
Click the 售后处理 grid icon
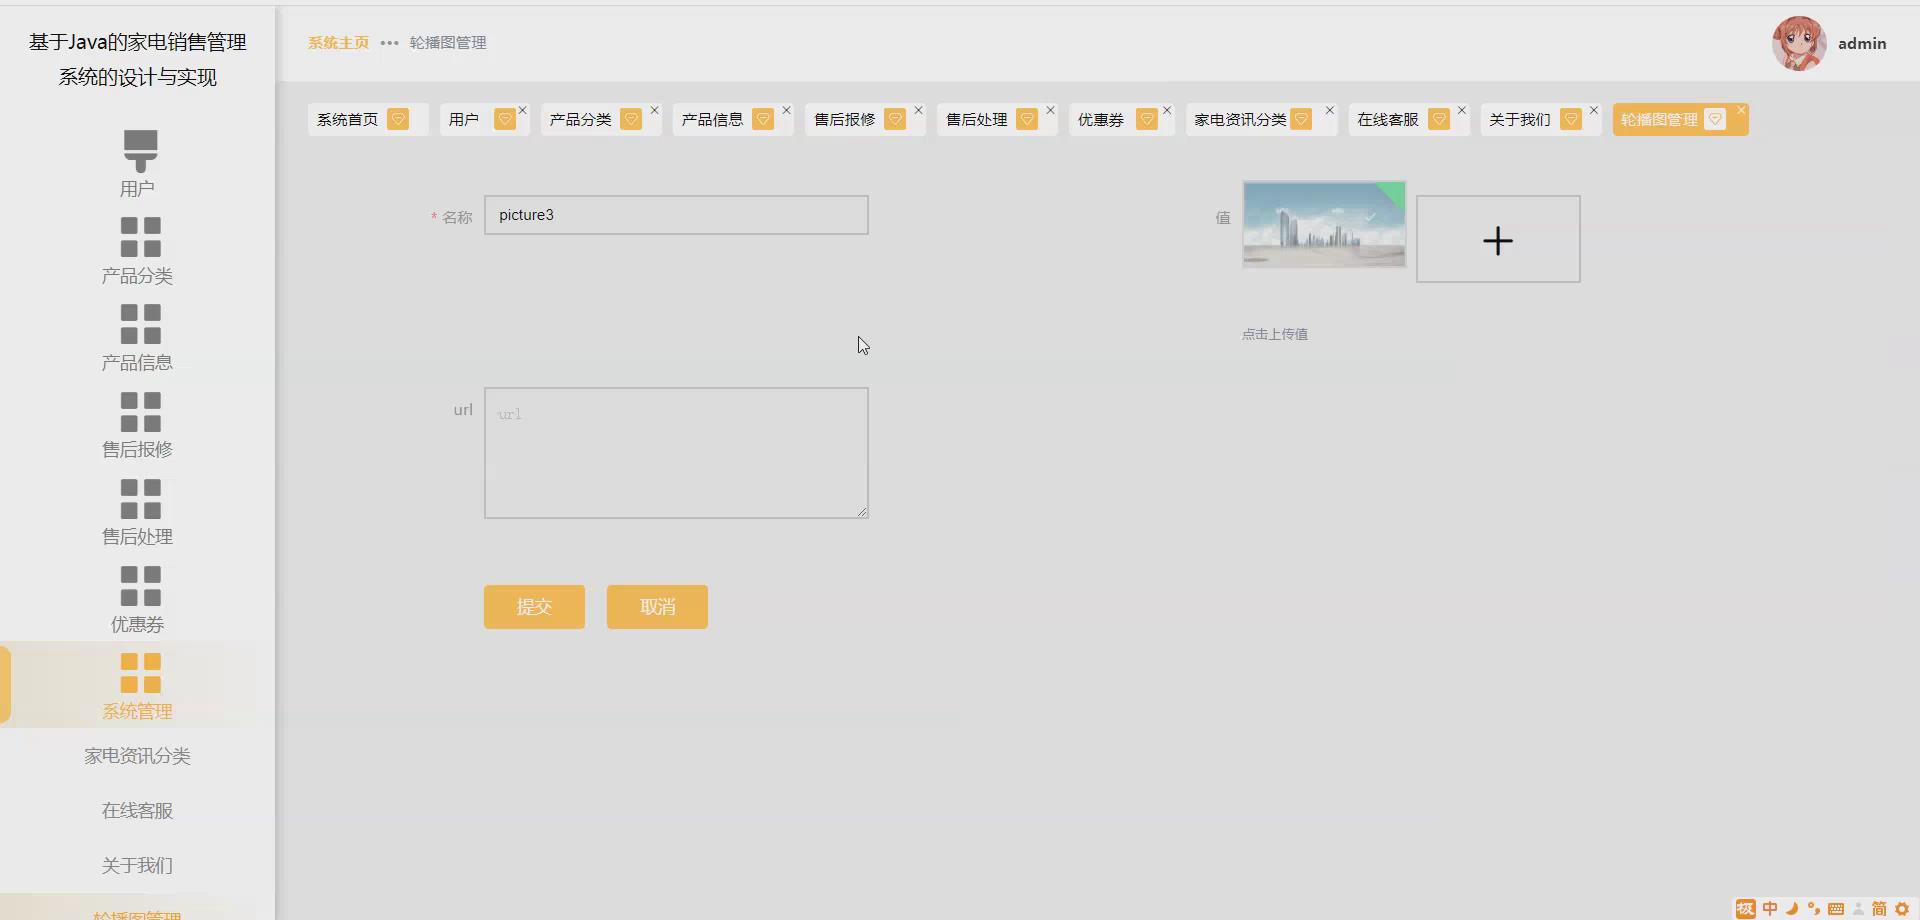tap(140, 499)
